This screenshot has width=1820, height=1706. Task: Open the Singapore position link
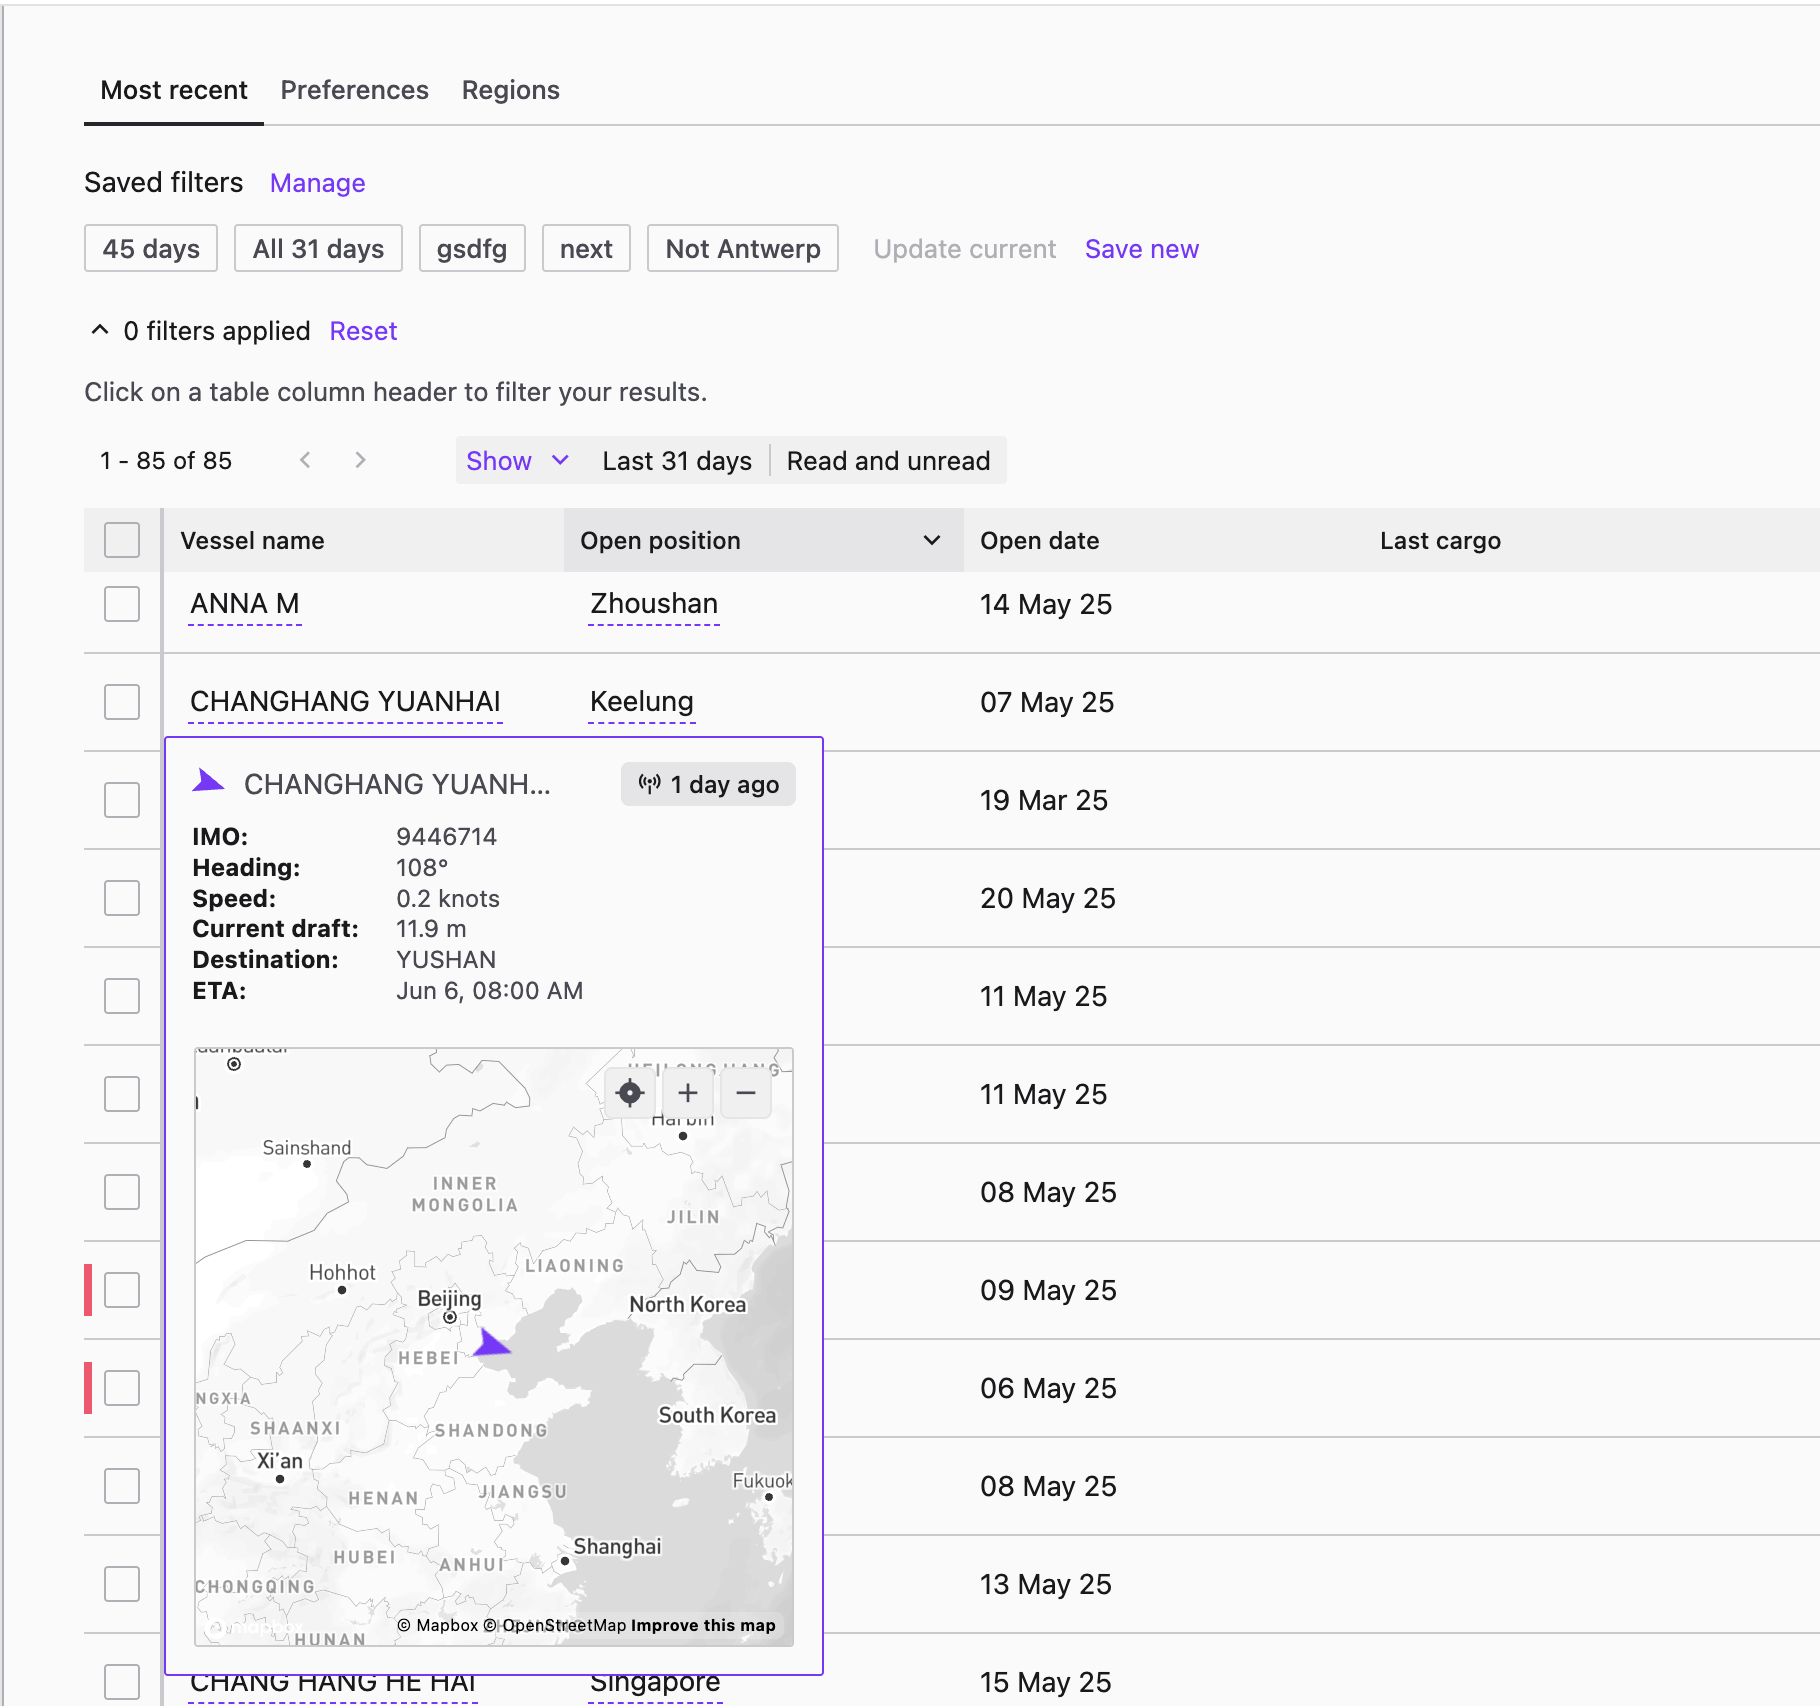(655, 1684)
